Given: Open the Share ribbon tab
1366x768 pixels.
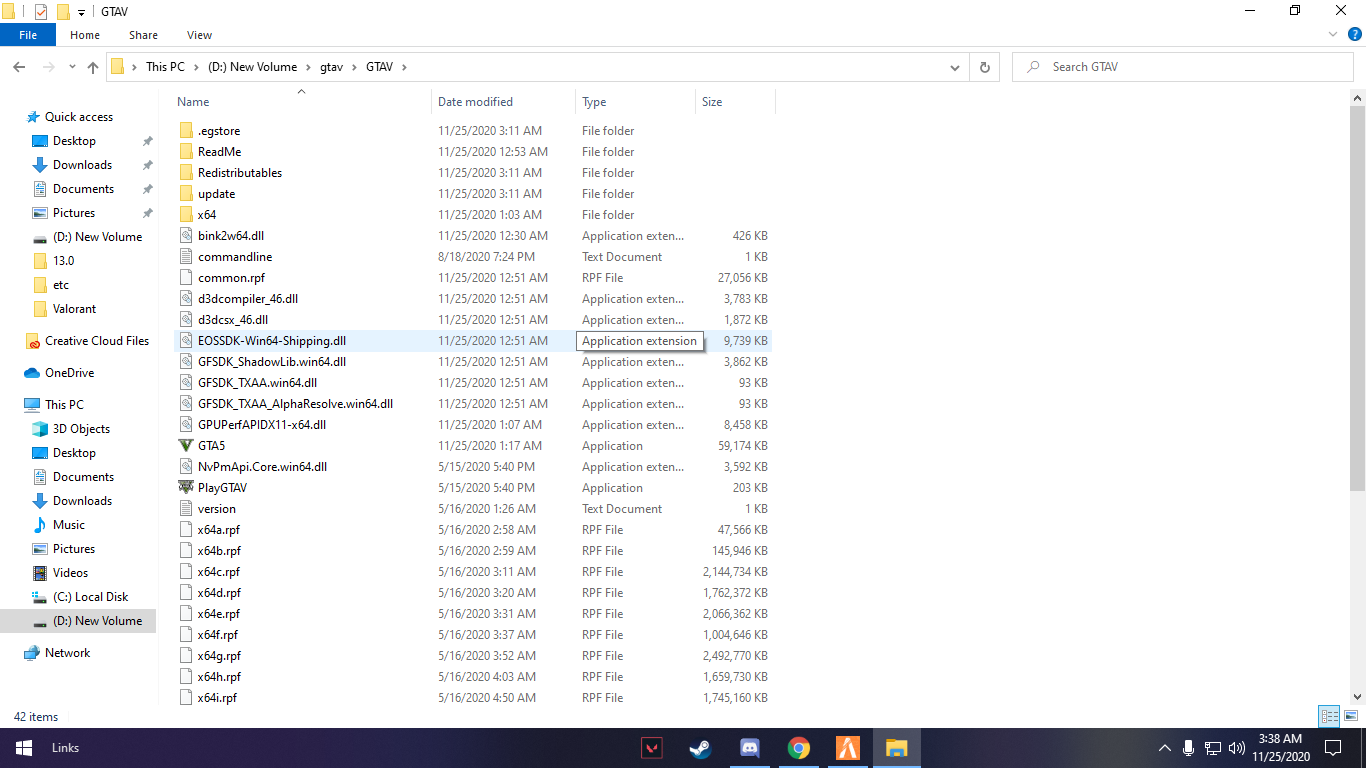Looking at the screenshot, I should [143, 35].
